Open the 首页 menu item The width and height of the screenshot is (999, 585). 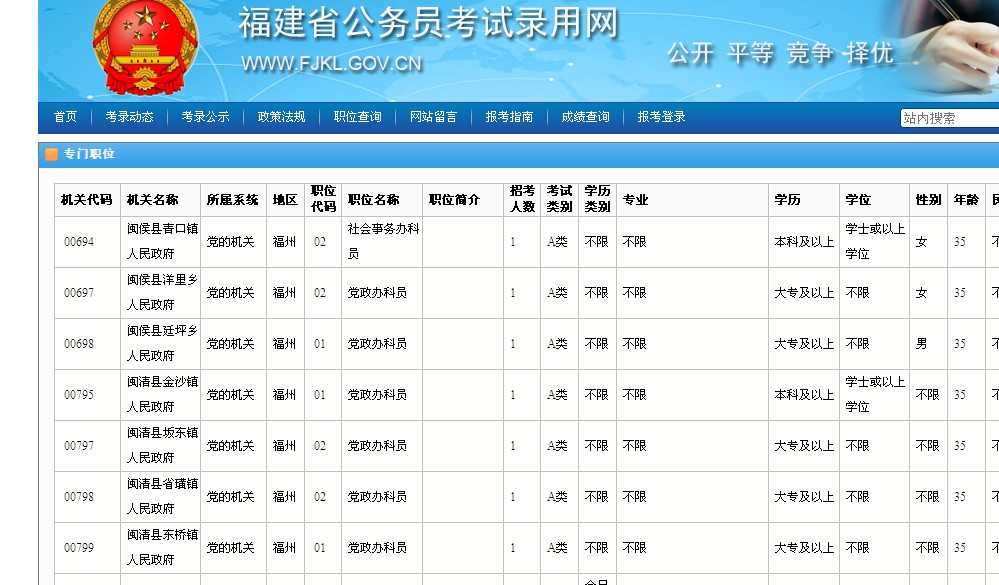point(64,116)
